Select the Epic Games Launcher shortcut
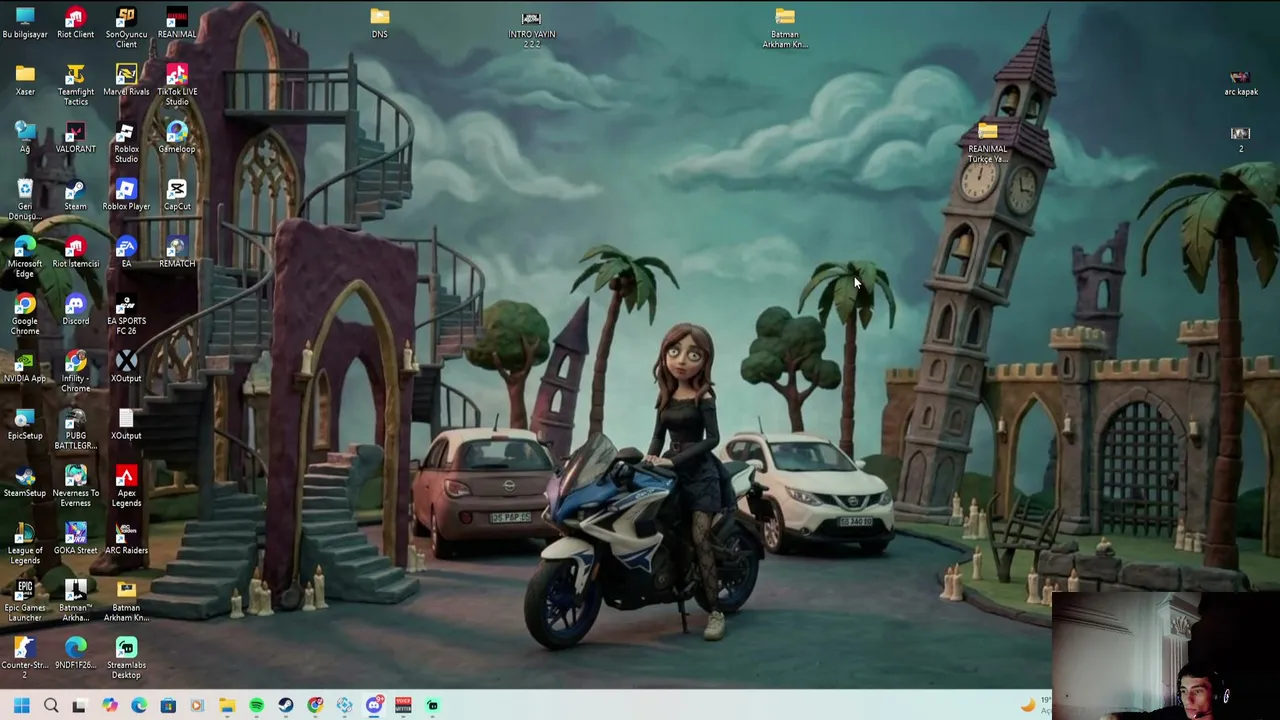 tap(25, 601)
